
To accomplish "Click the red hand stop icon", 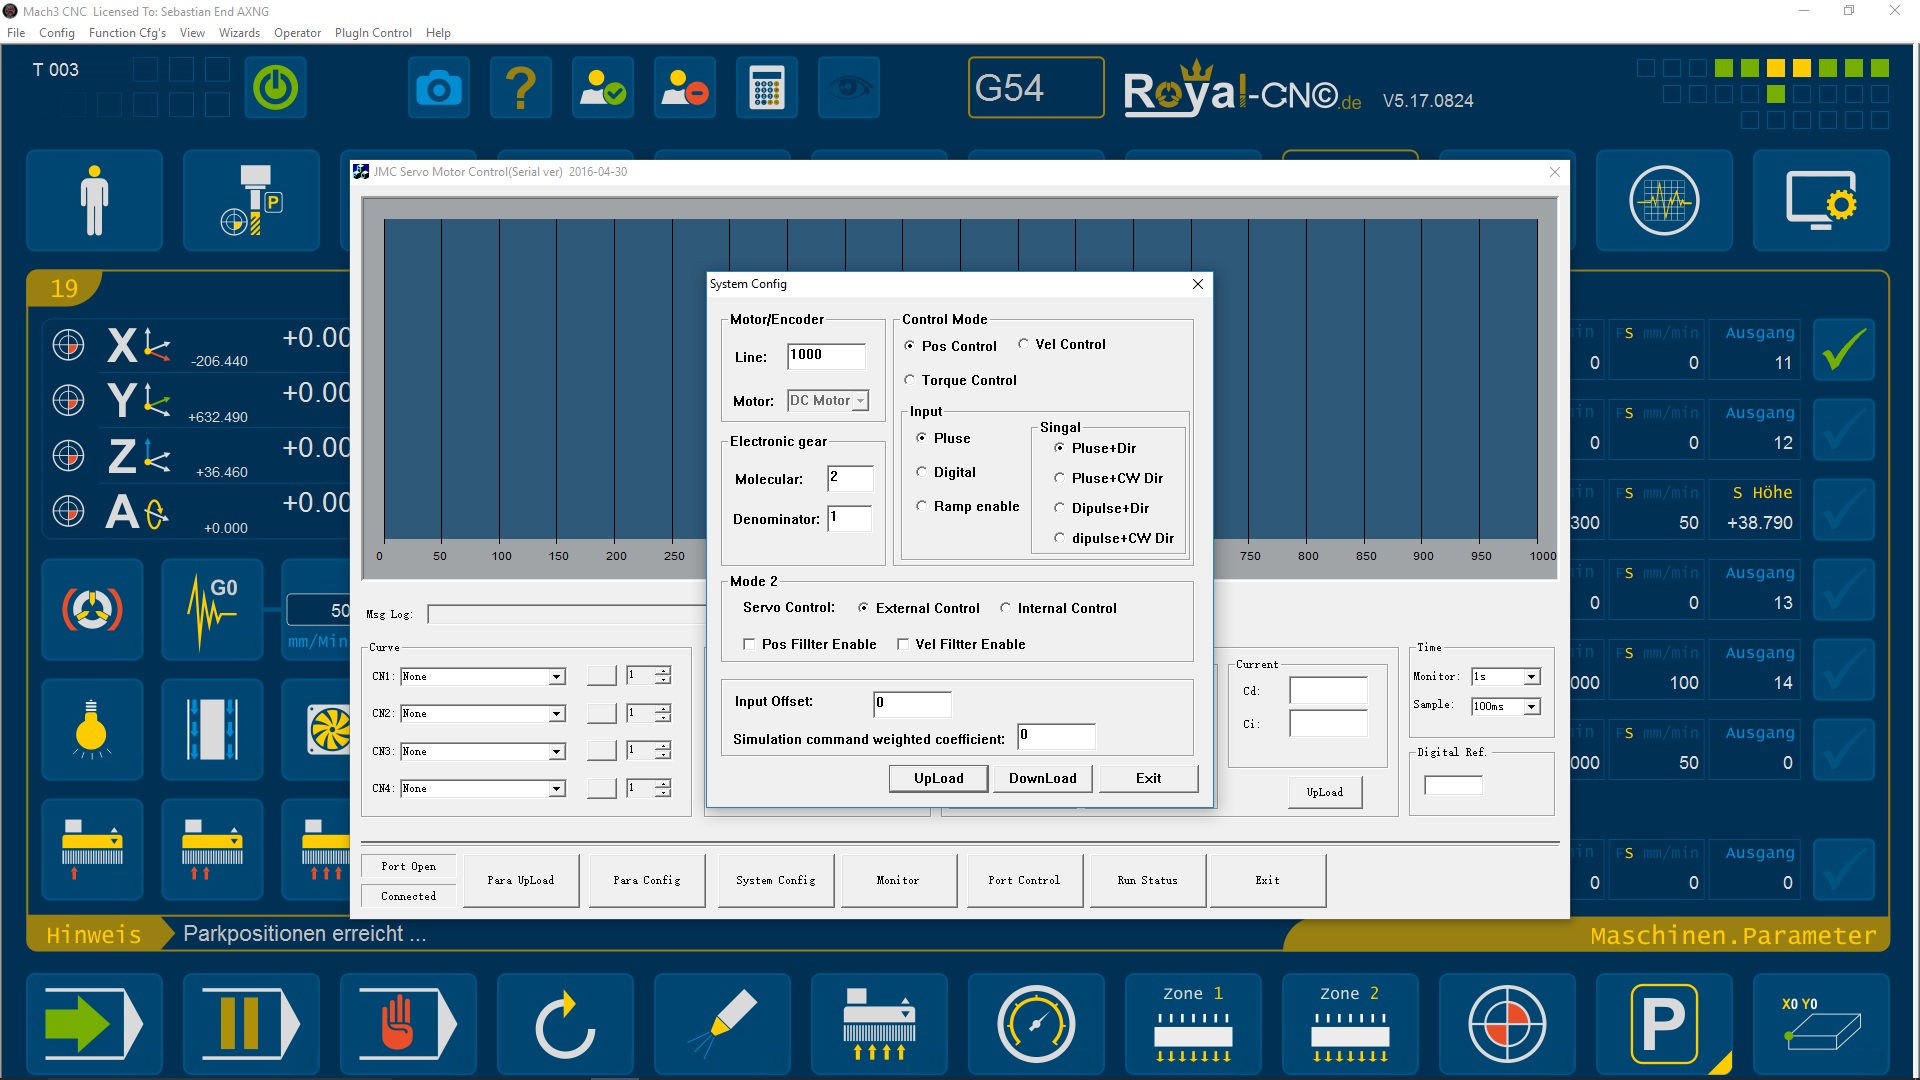I will (398, 1023).
